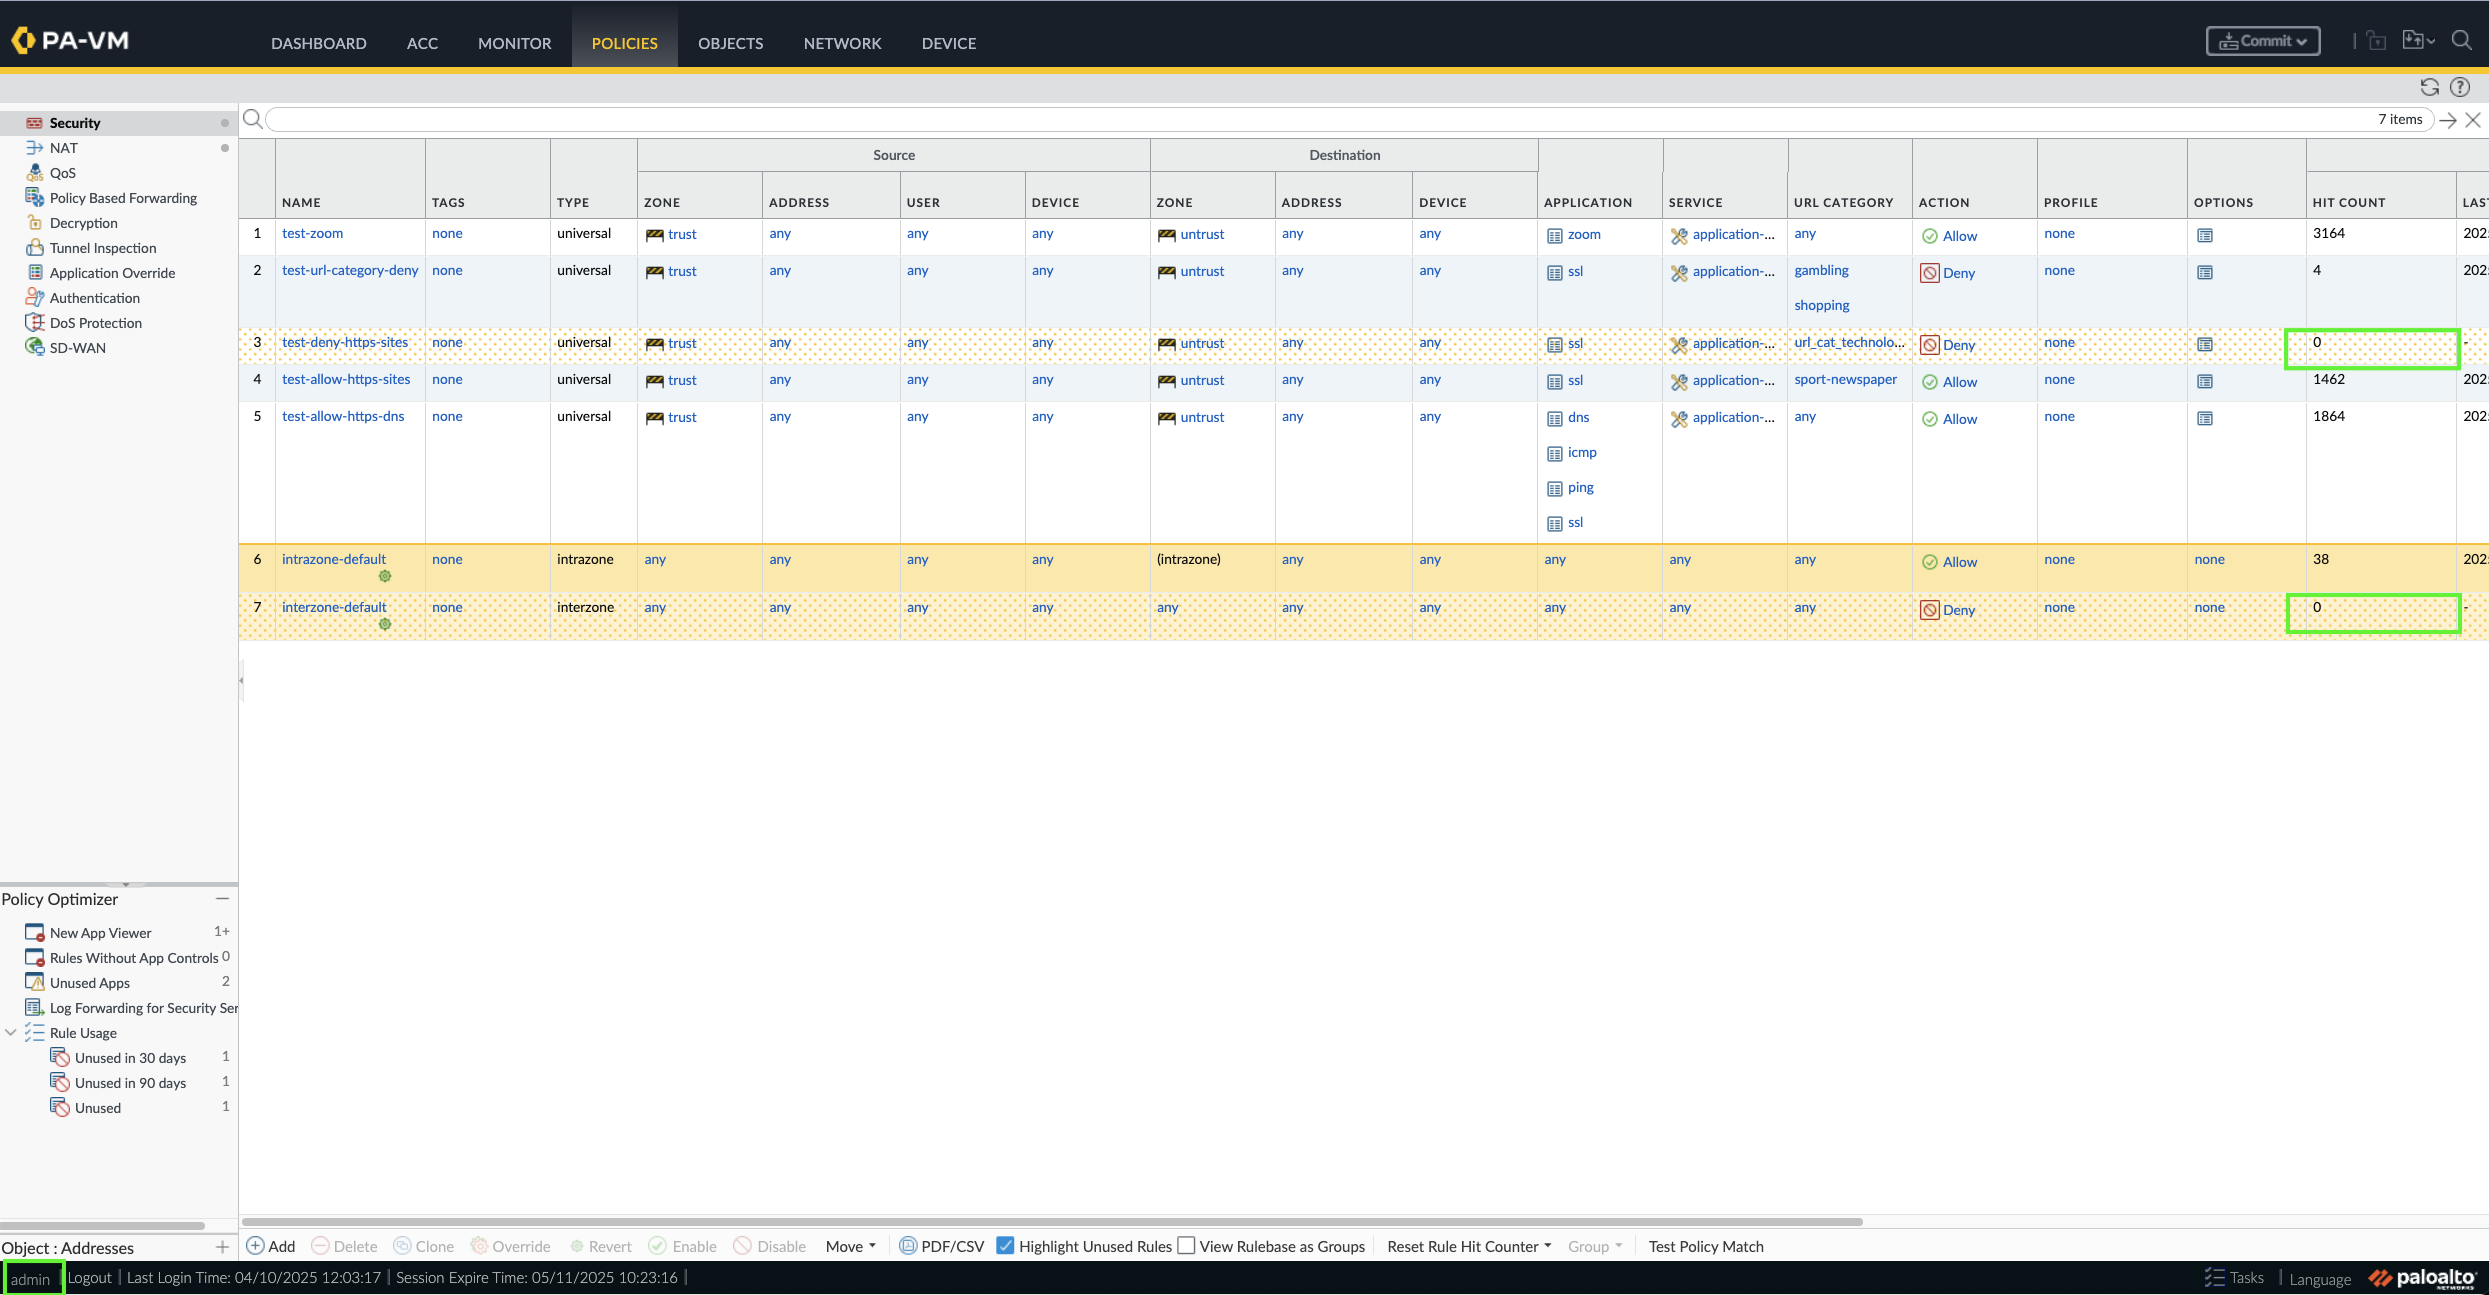Click the Add rule plus icon
This screenshot has width=2489, height=1295.
click(x=256, y=1246)
